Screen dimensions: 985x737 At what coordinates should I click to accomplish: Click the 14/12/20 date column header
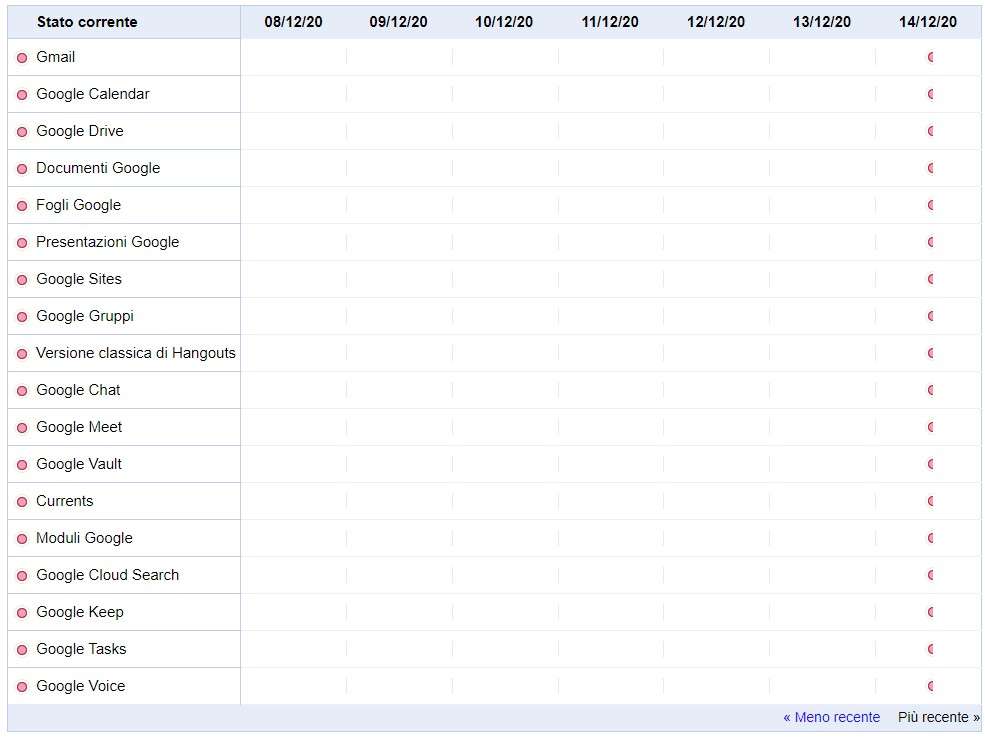coord(928,22)
